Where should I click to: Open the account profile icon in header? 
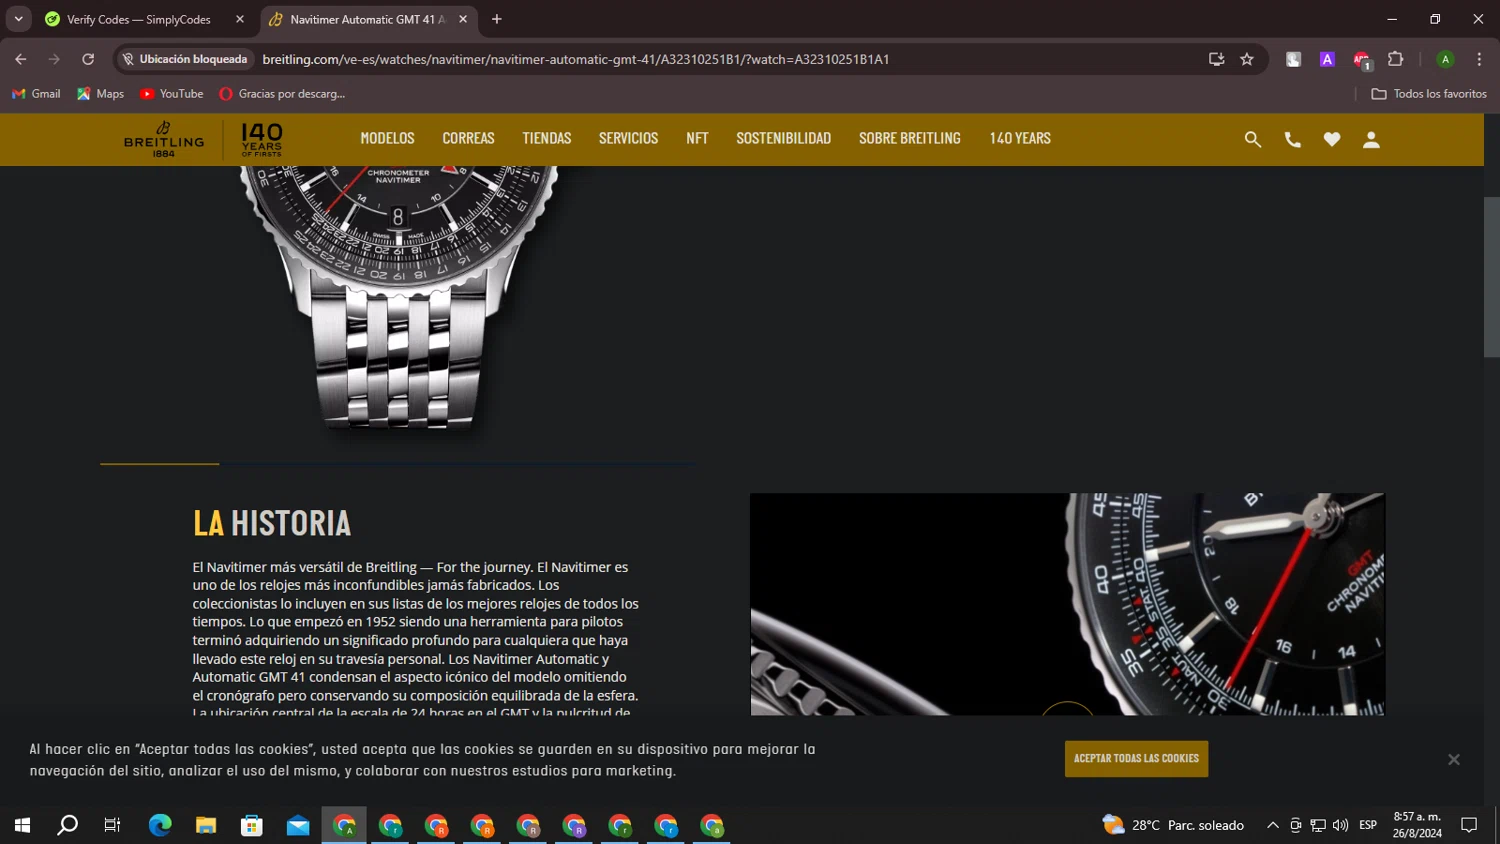click(1371, 140)
